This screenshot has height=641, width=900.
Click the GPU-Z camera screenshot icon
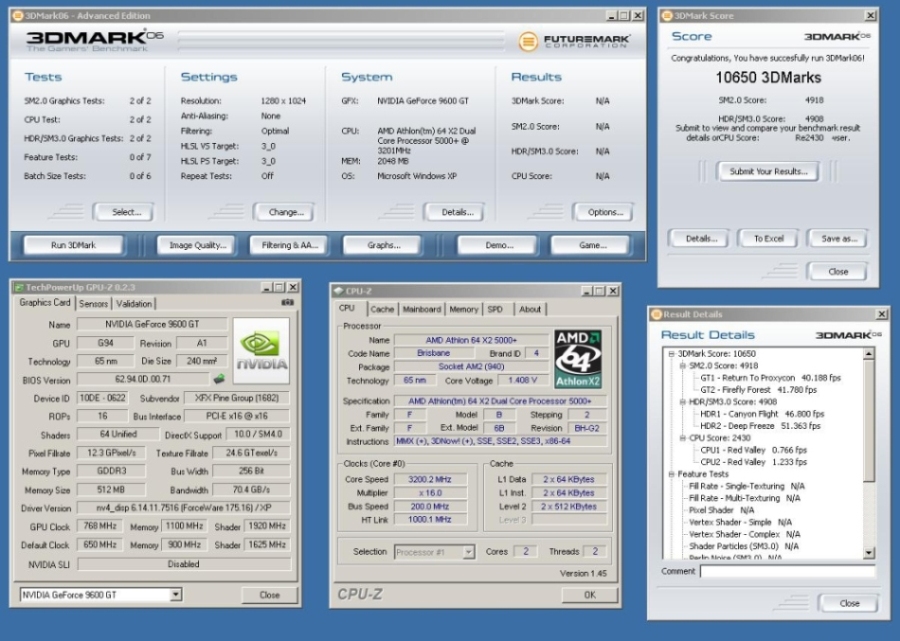coord(288,302)
